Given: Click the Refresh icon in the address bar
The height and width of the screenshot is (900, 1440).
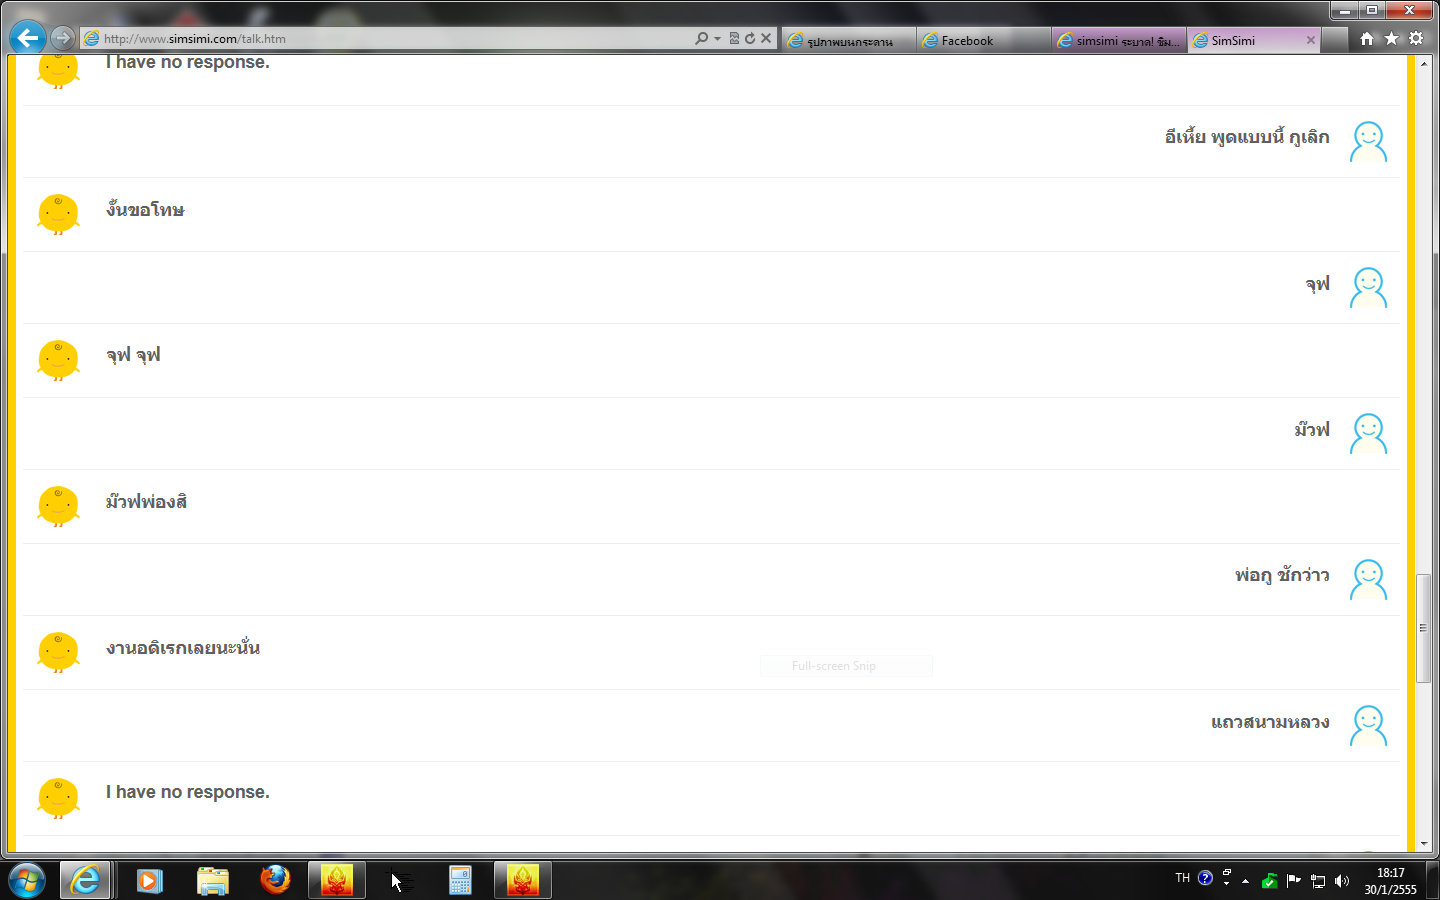Looking at the screenshot, I should (750, 38).
